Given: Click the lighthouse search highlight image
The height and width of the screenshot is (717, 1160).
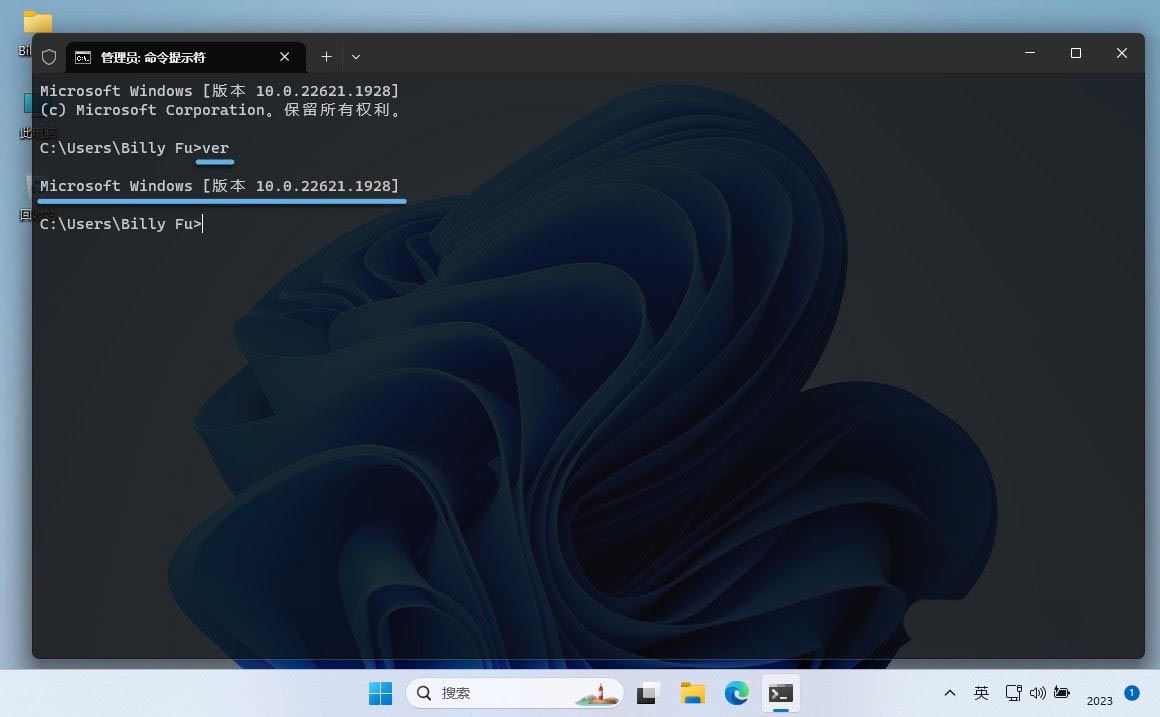Looking at the screenshot, I should [x=597, y=694].
